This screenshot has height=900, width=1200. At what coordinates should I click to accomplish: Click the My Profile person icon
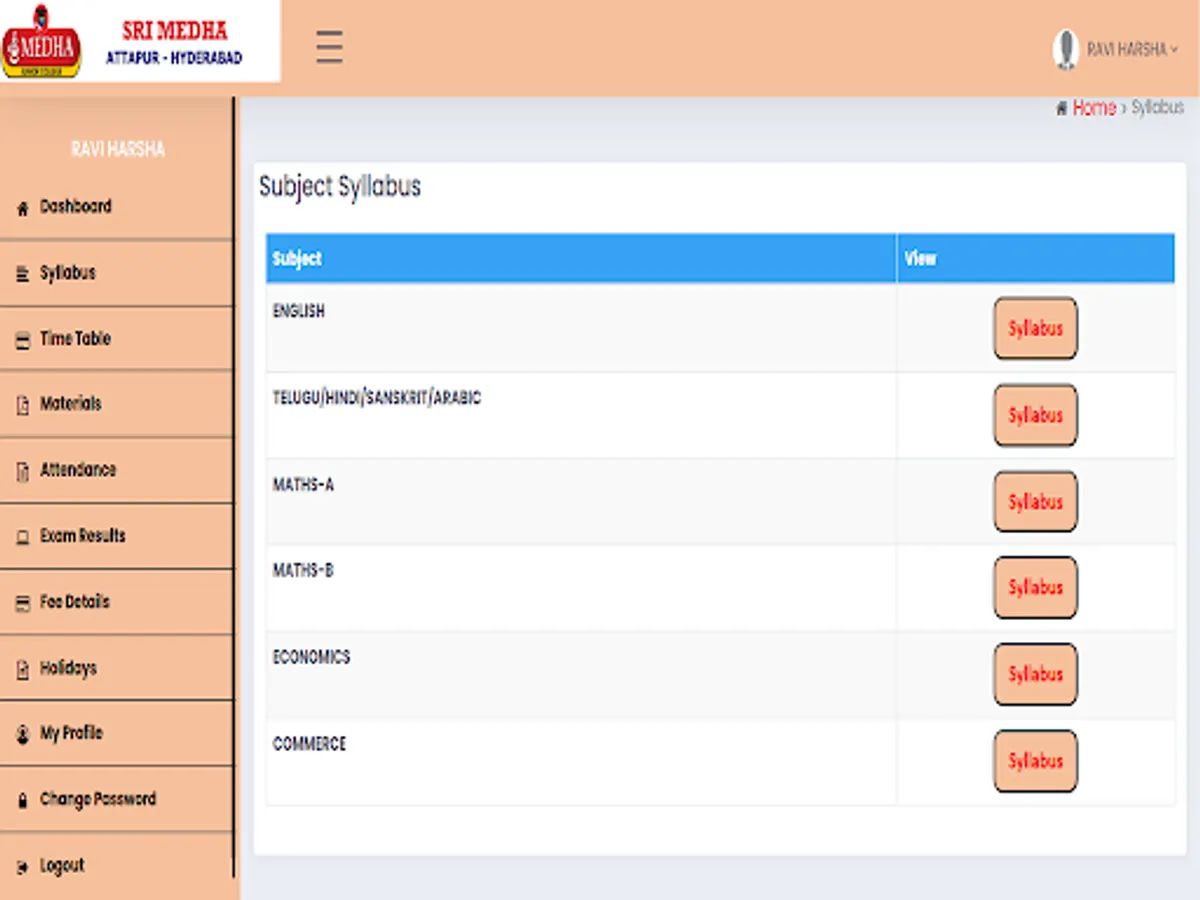pyautogui.click(x=23, y=734)
